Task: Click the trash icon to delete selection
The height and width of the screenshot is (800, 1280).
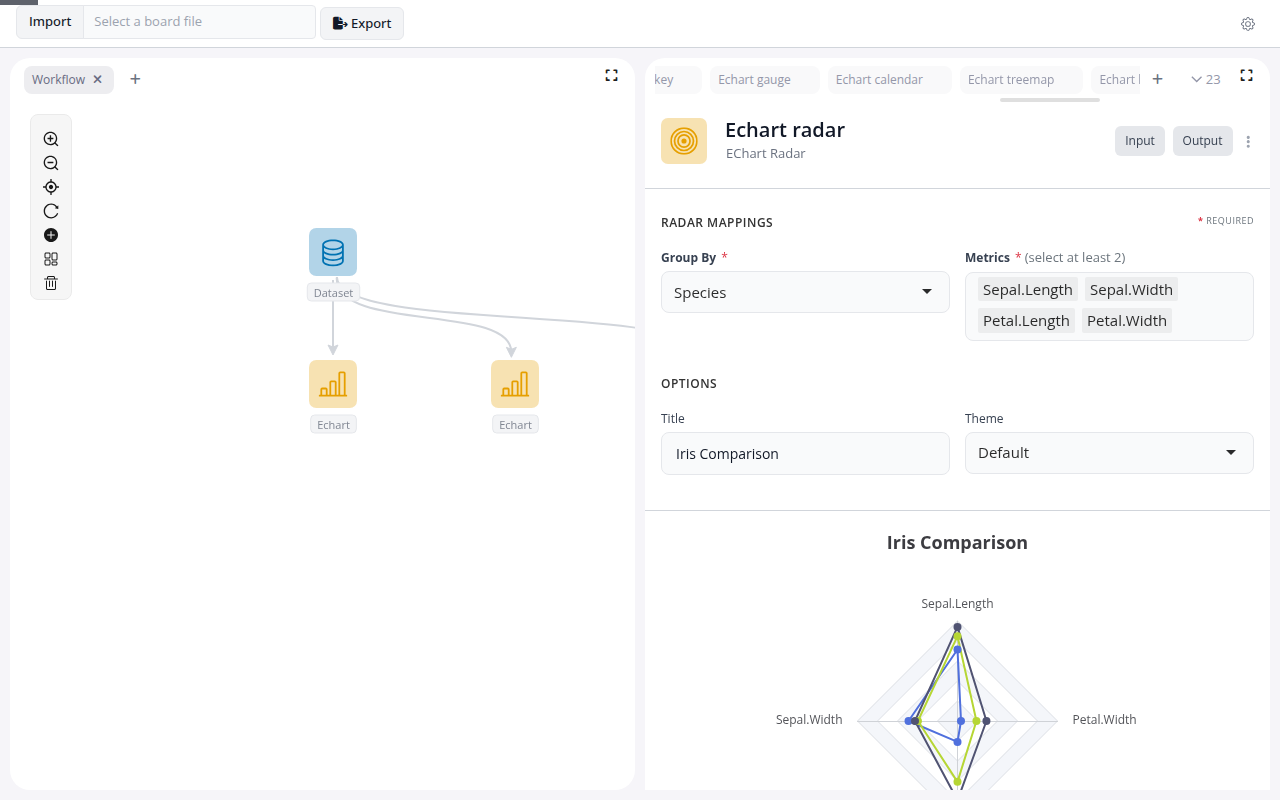Action: tap(50, 283)
